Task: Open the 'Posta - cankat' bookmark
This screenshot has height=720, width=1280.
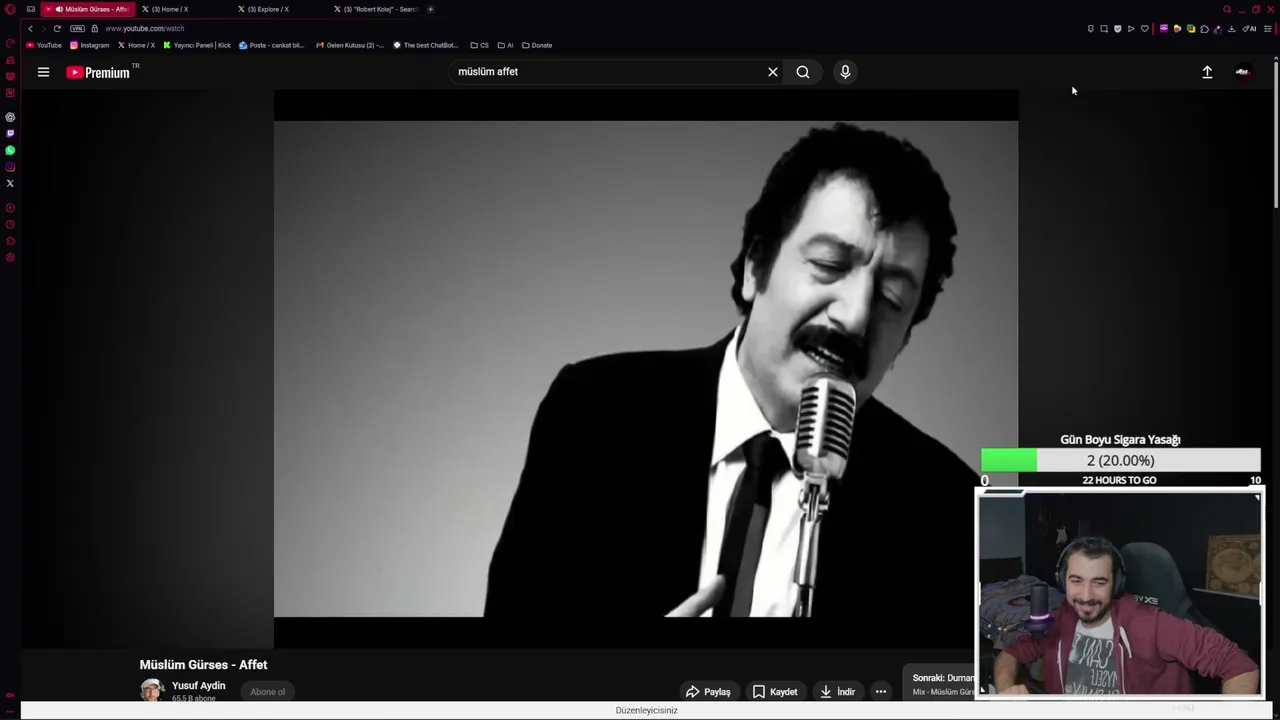Action: tap(272, 45)
